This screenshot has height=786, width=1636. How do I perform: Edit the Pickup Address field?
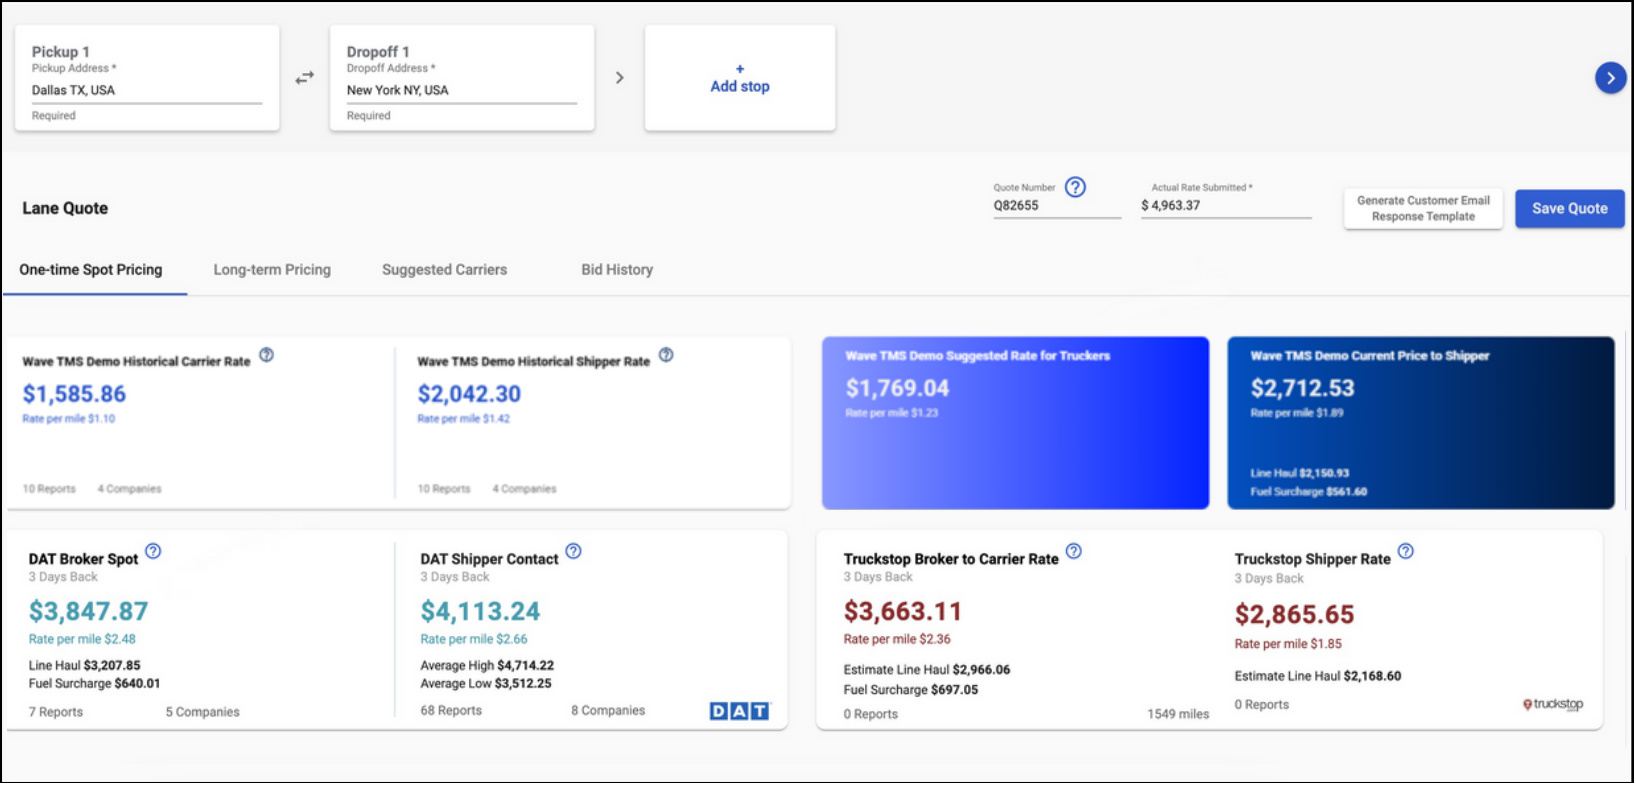pos(146,90)
